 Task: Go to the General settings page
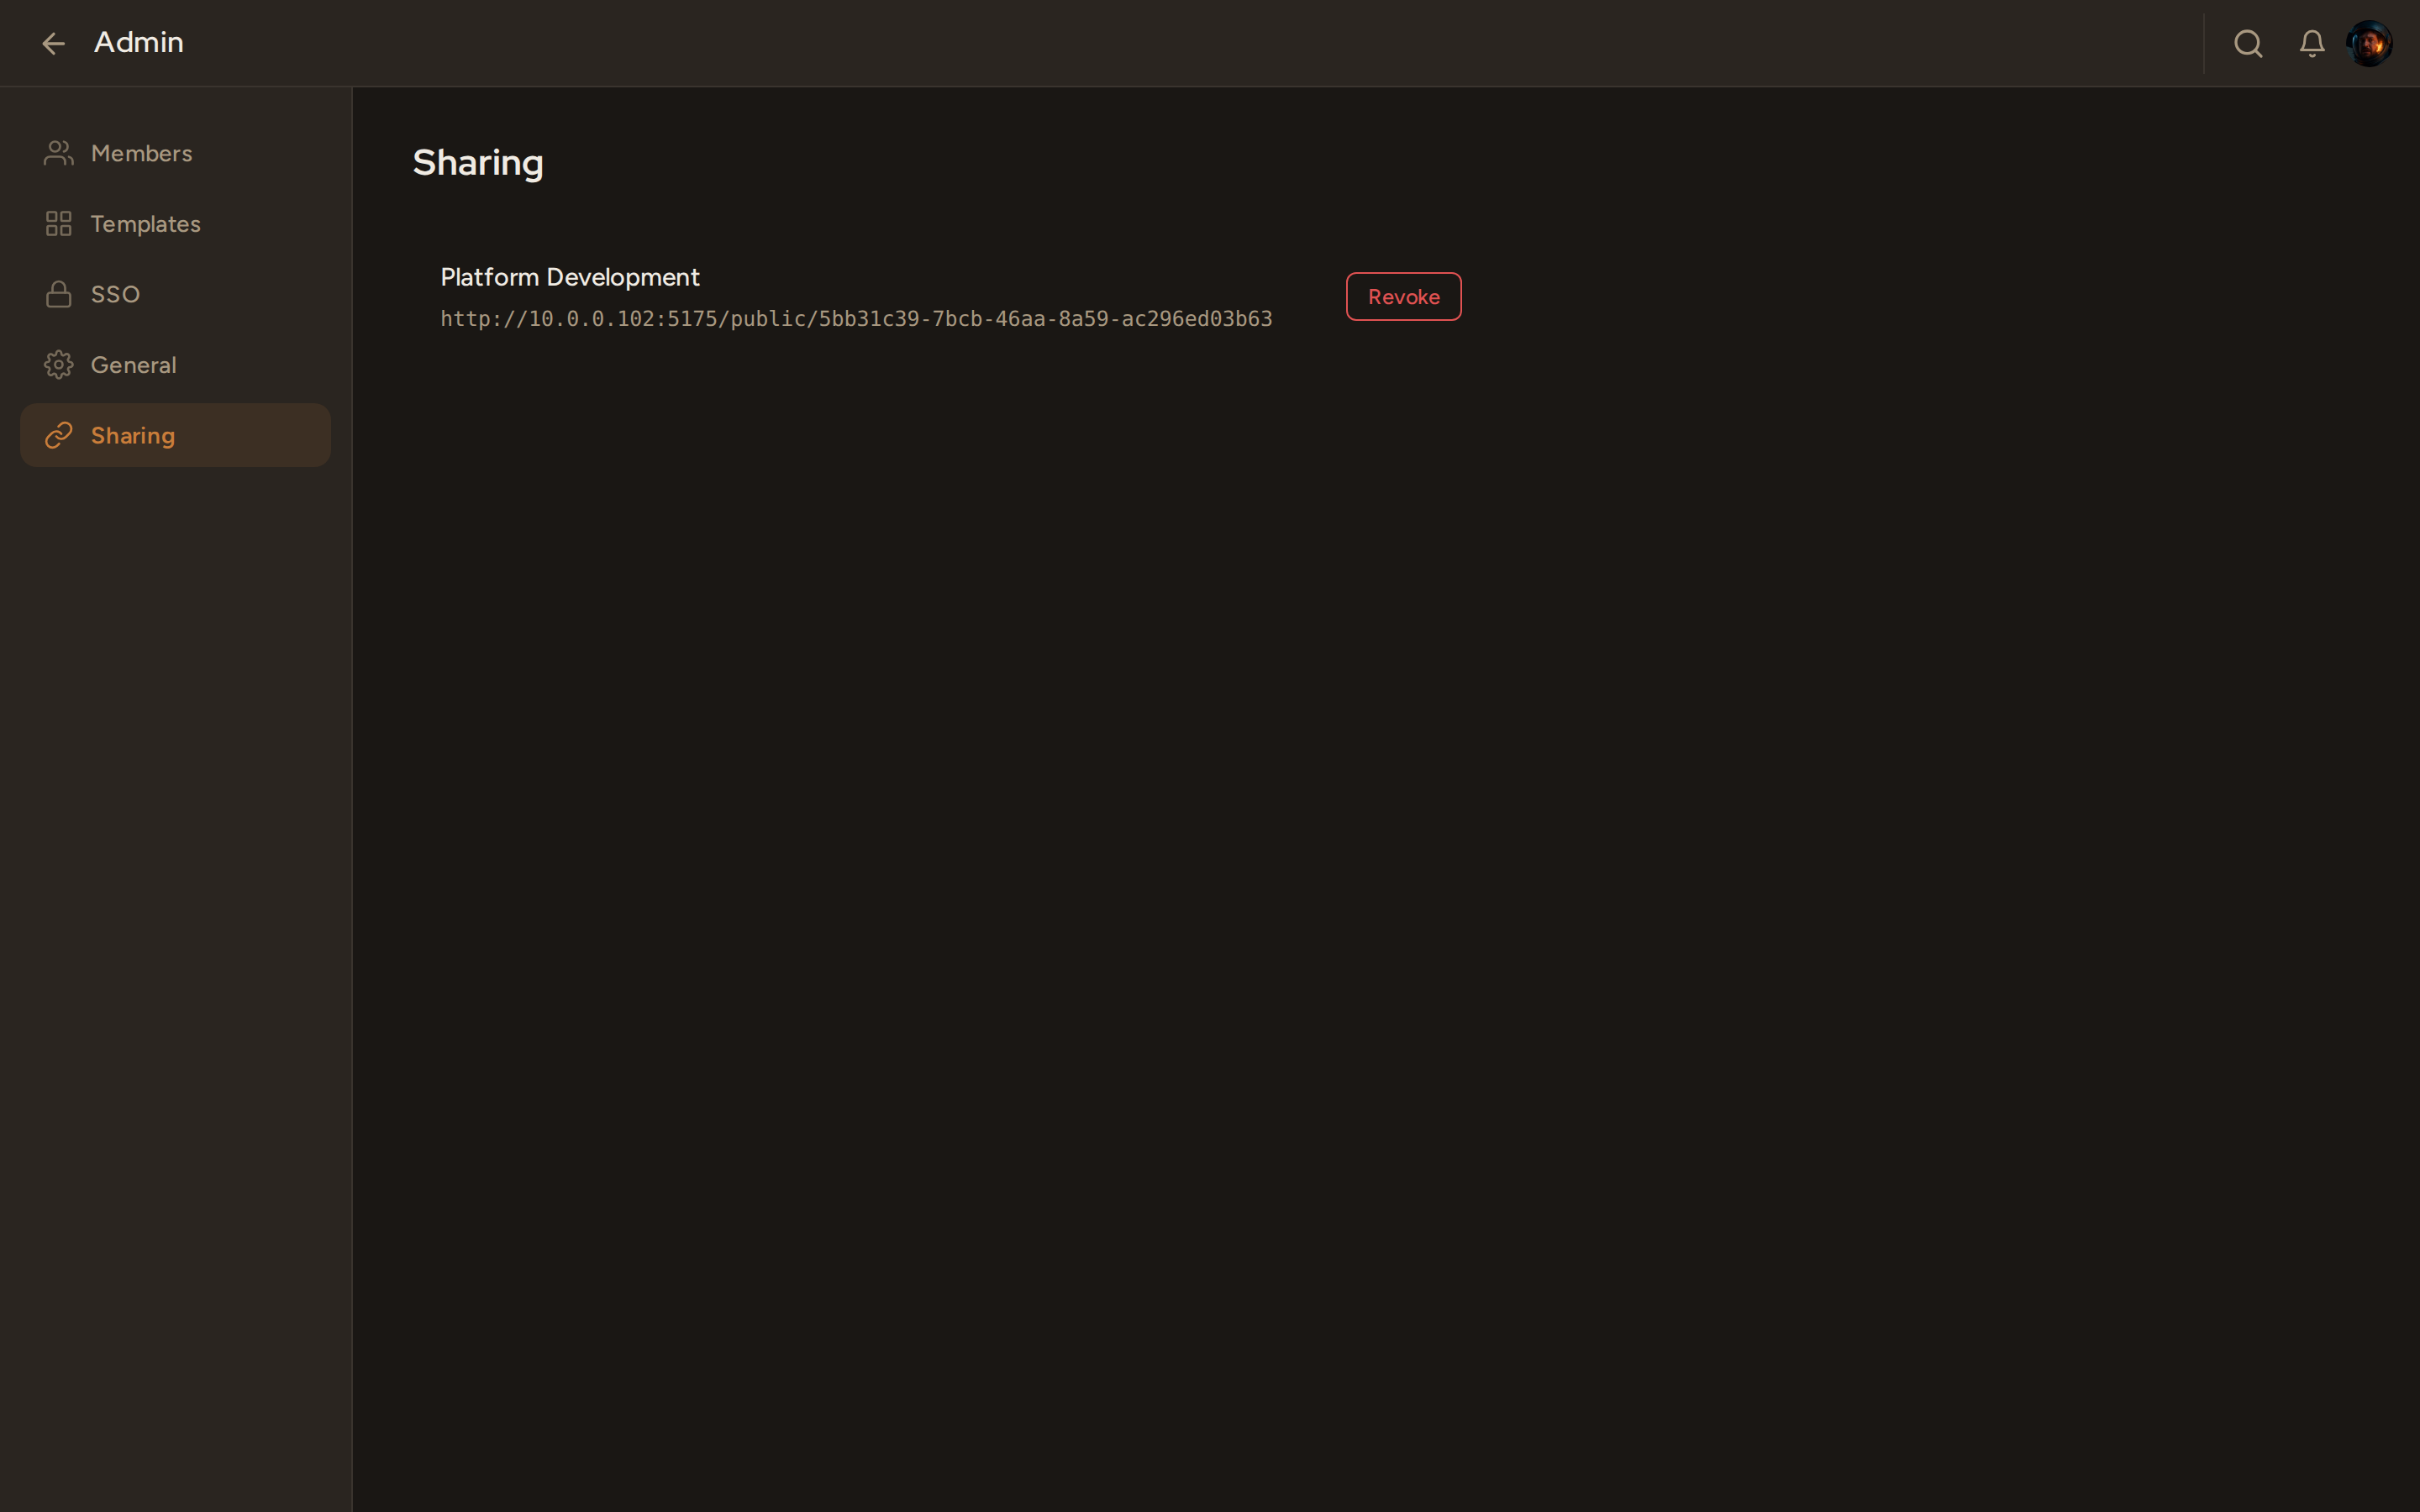133,364
